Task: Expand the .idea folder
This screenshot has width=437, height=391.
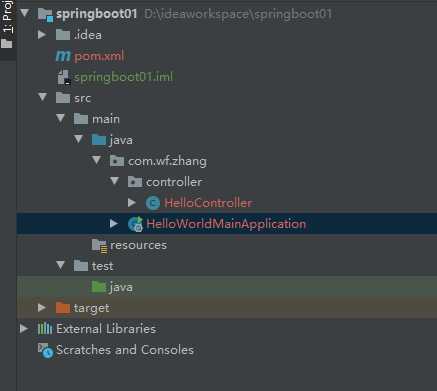Action: [42, 35]
